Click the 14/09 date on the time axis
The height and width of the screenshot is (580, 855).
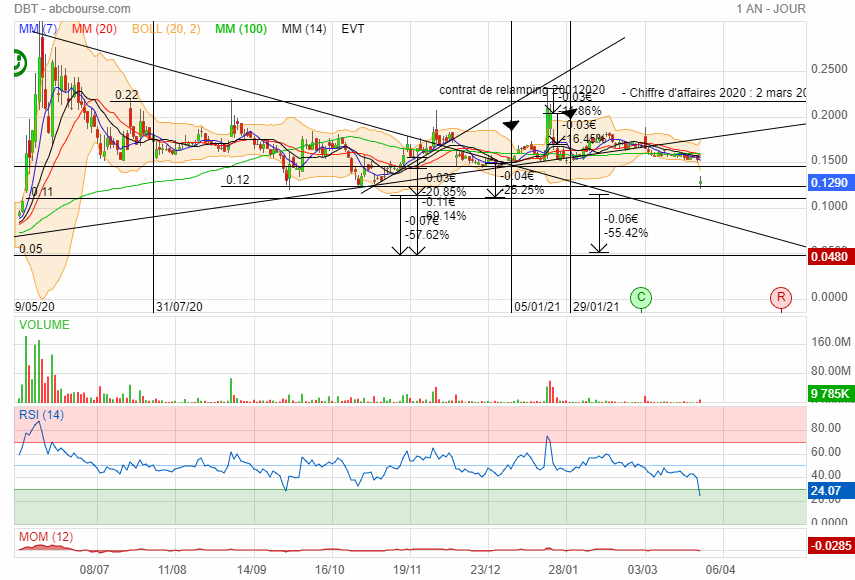(251, 570)
